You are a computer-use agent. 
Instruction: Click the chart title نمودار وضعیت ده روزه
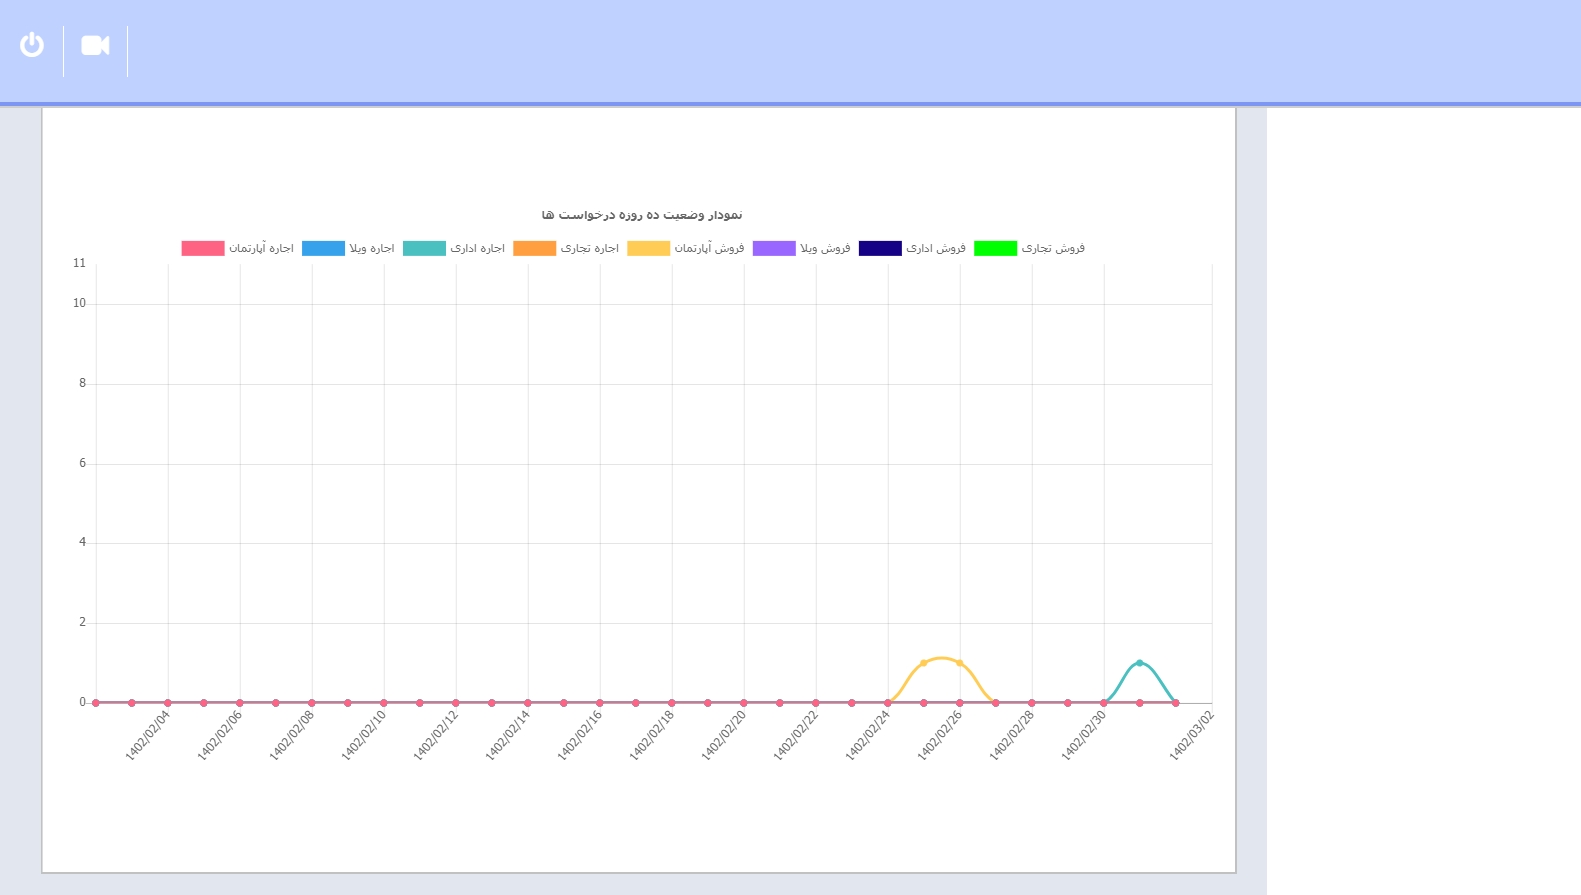pyautogui.click(x=642, y=215)
